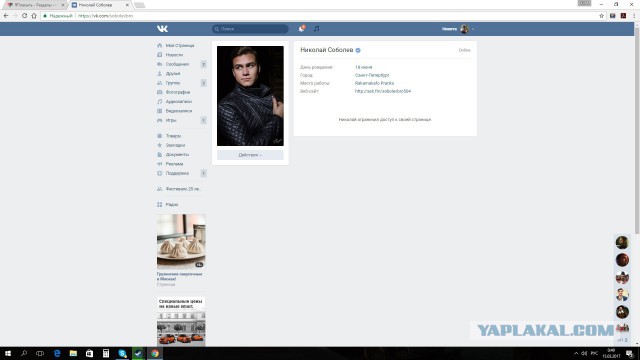
Task: Open a new browser tab
Action: 140,5
